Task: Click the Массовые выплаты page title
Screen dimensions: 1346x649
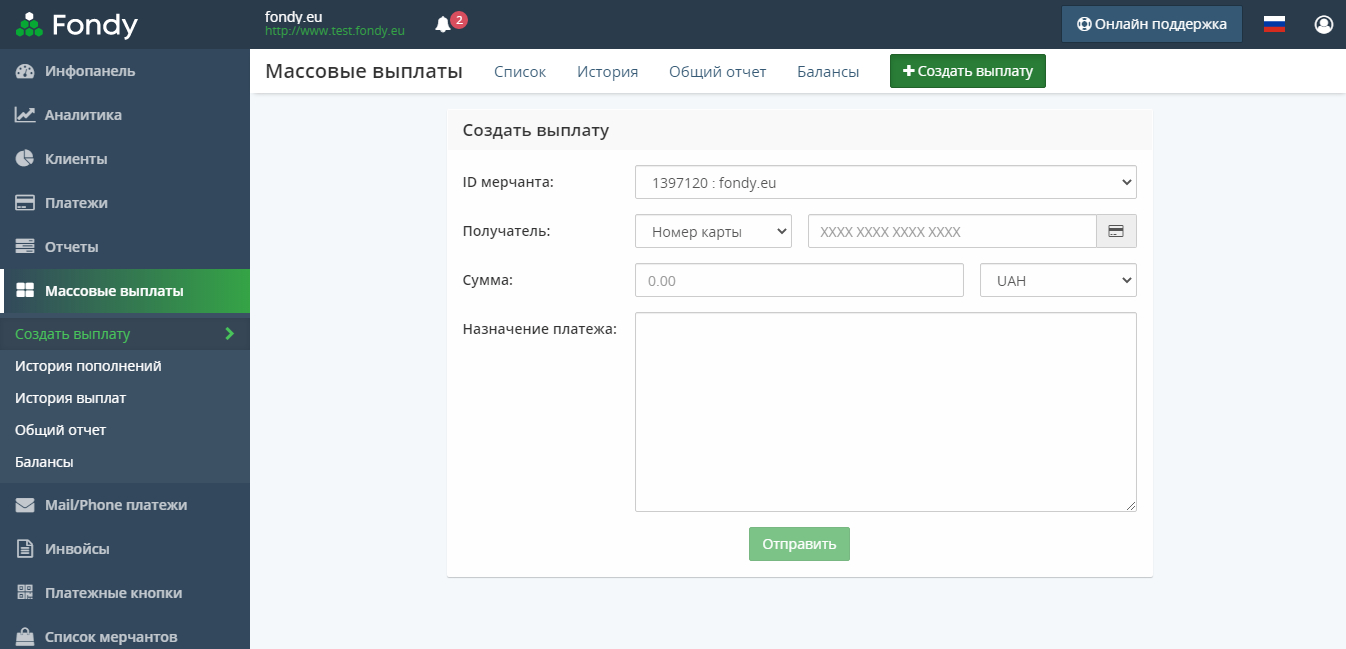Action: coord(364,71)
